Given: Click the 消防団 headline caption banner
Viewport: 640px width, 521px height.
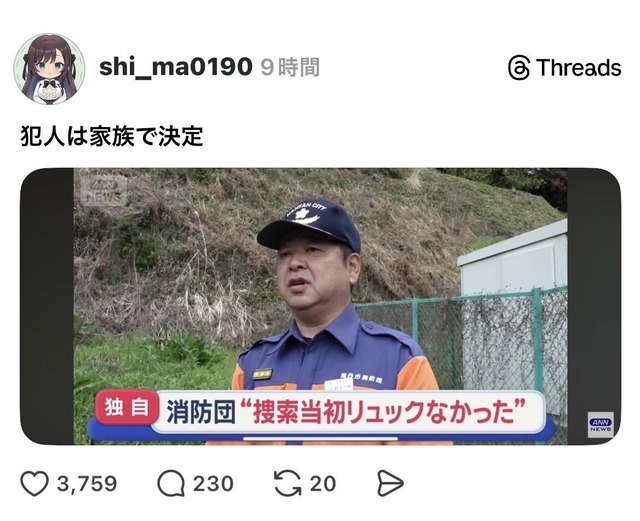Looking at the screenshot, I should [349, 412].
